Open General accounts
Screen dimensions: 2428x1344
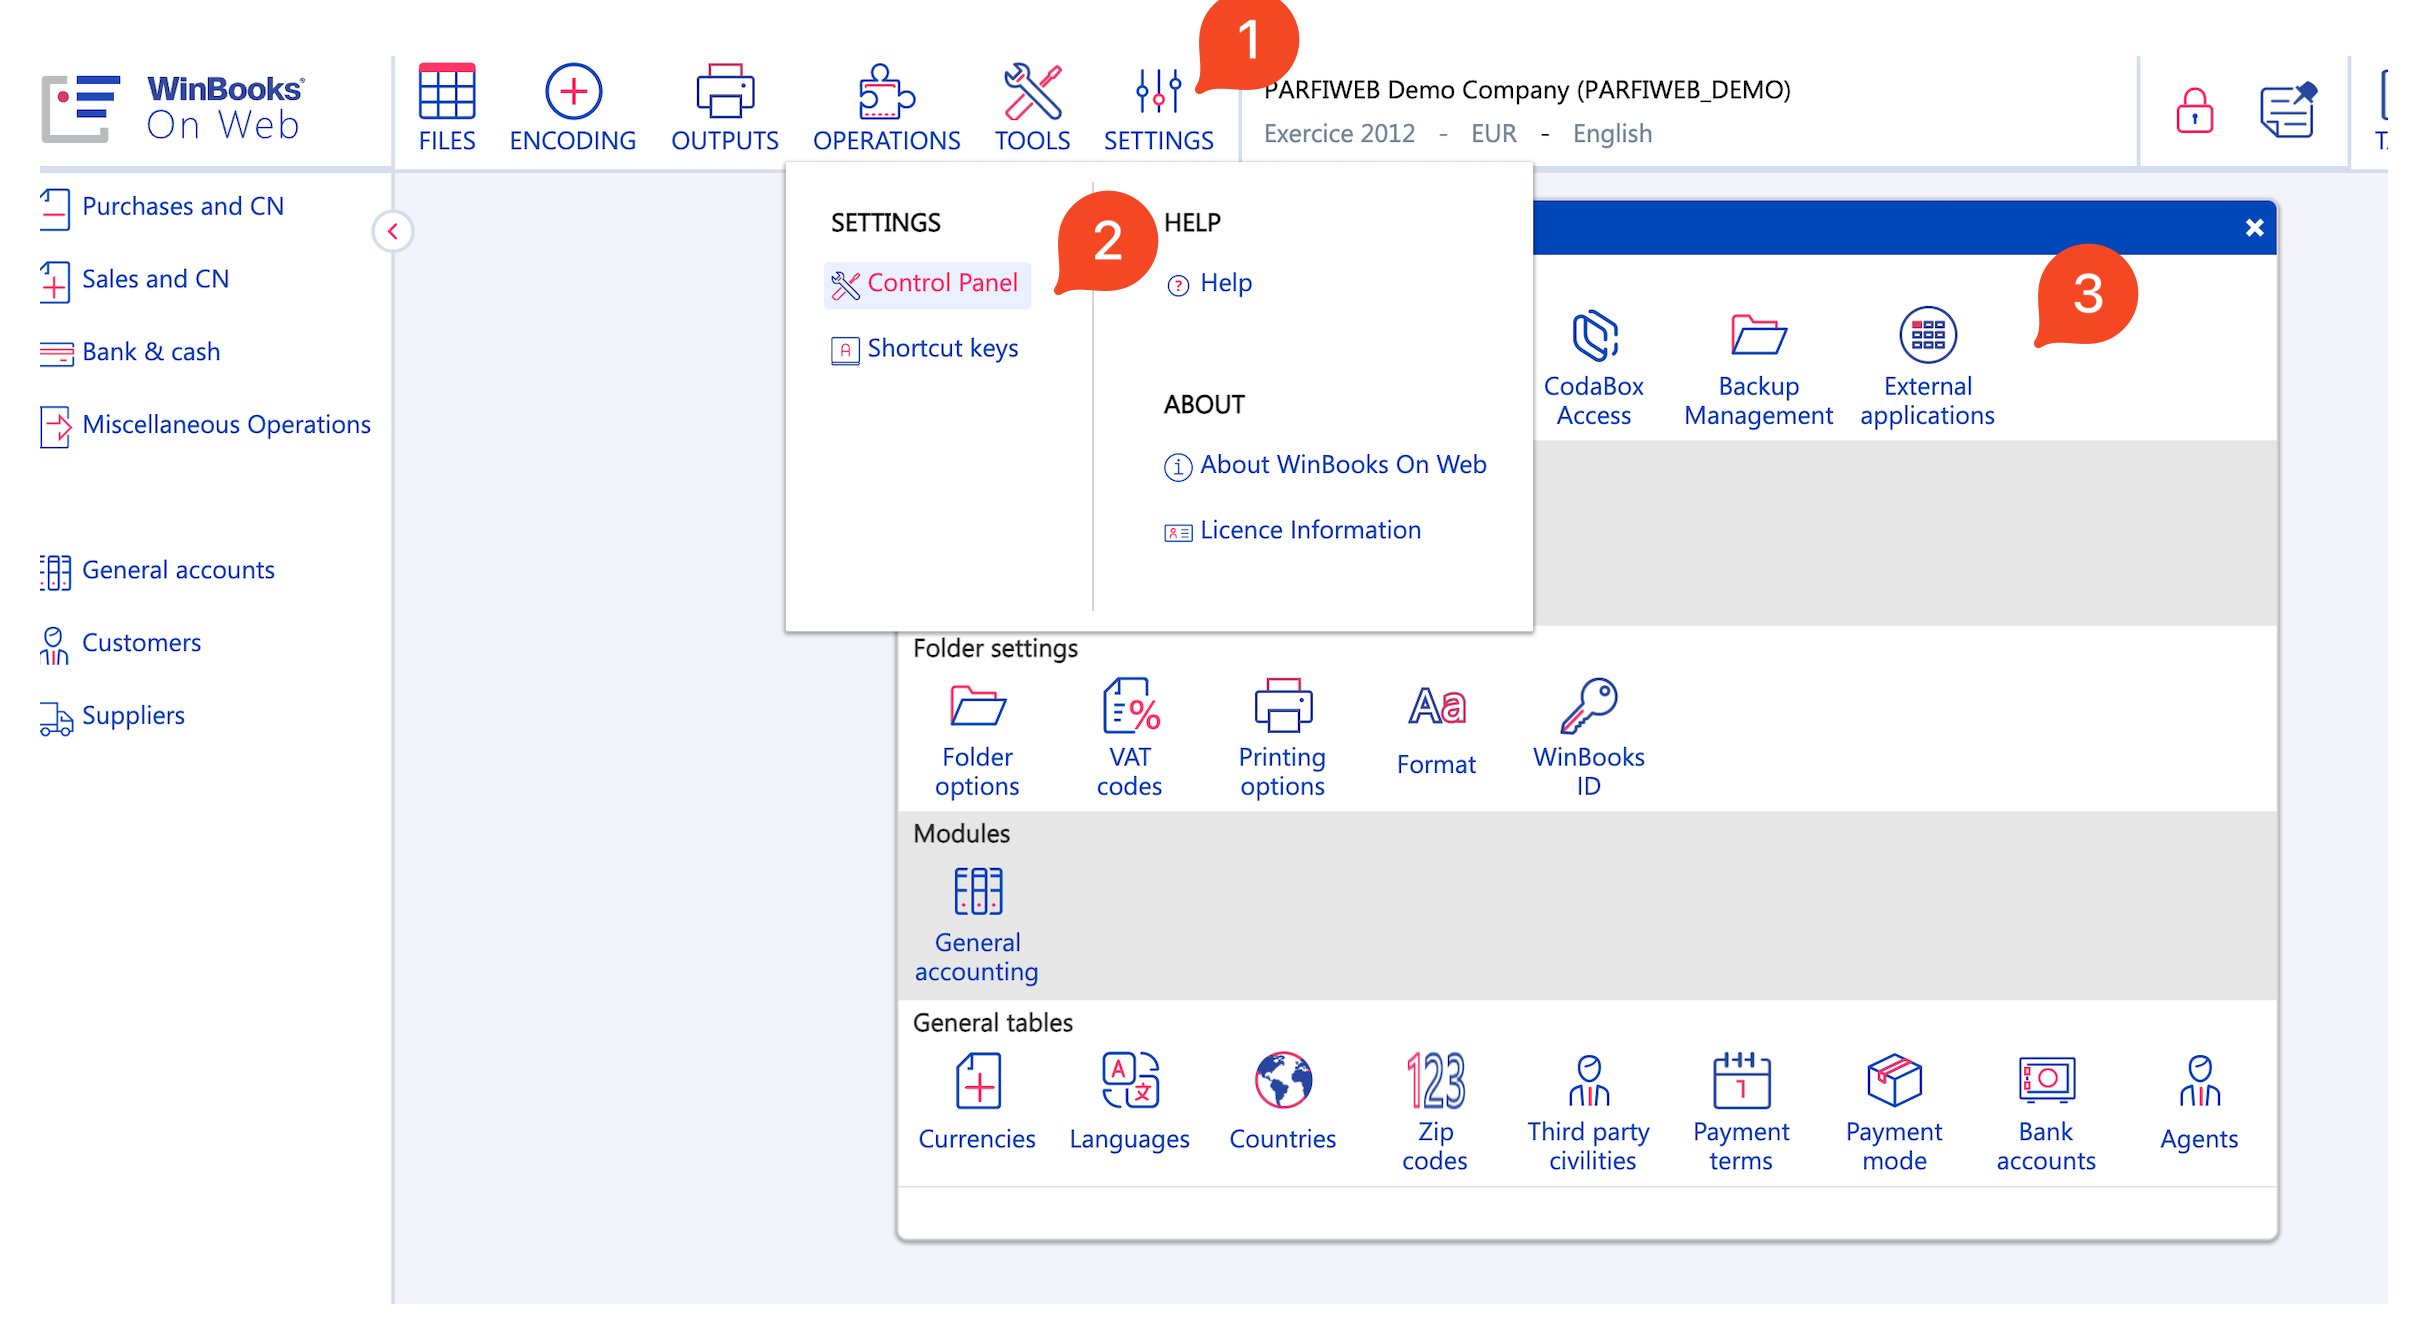157,571
